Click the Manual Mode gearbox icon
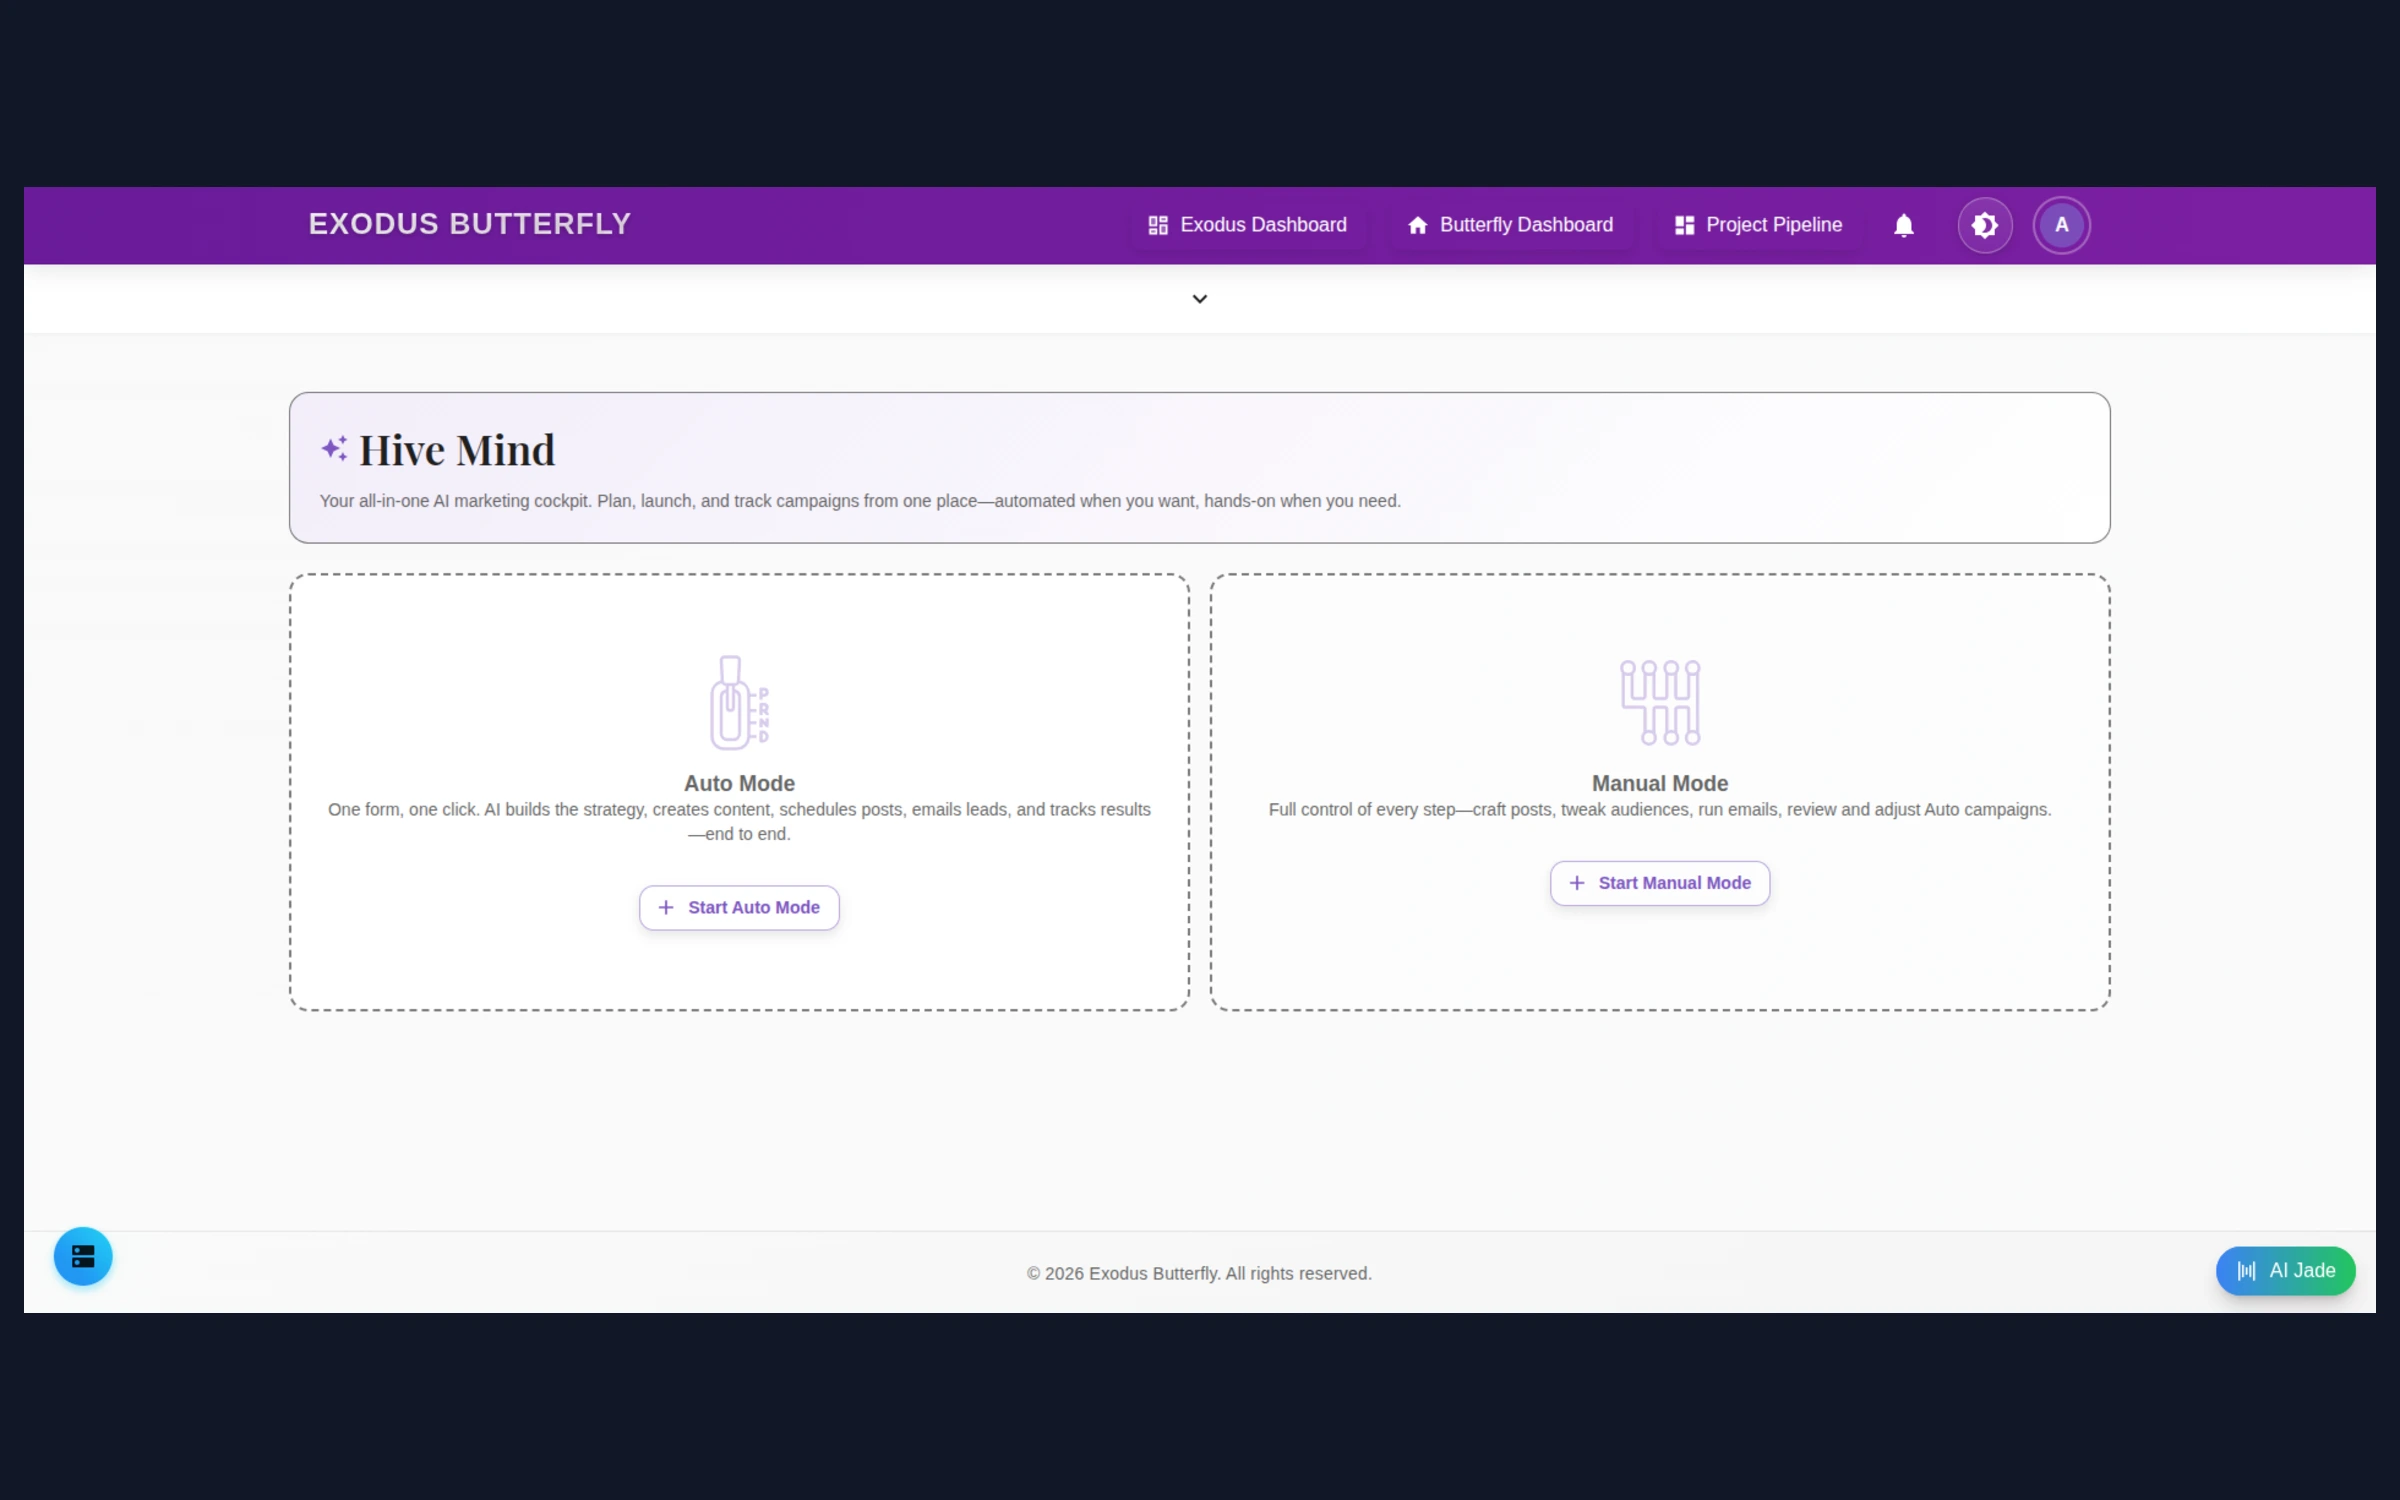The height and width of the screenshot is (1500, 2400). 1660,702
